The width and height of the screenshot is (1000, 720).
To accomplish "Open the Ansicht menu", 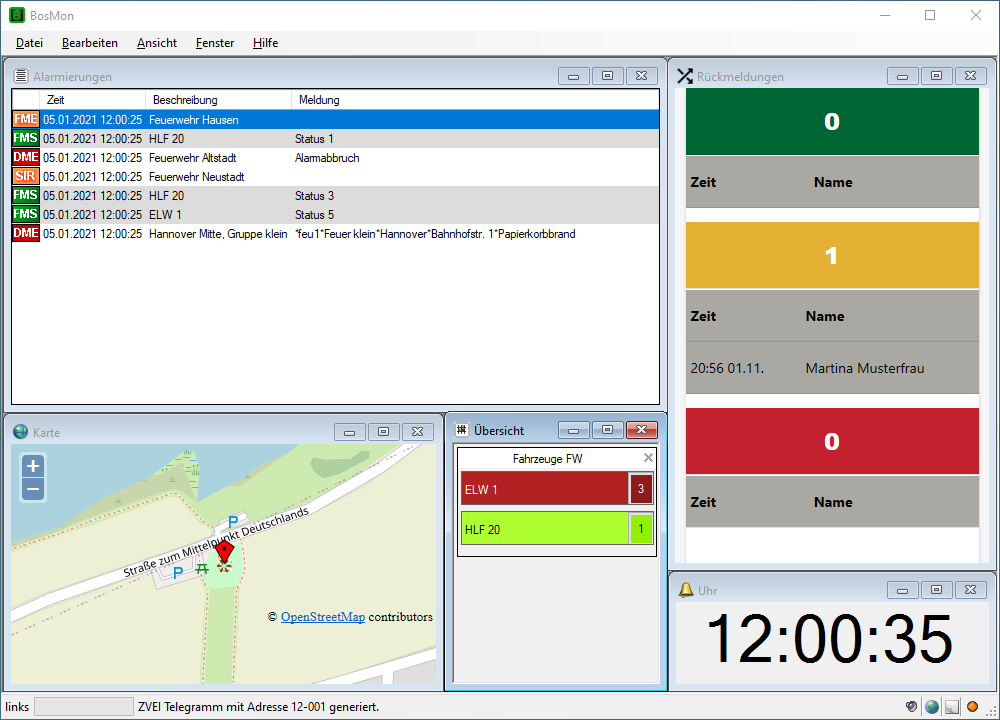I will click(157, 43).
